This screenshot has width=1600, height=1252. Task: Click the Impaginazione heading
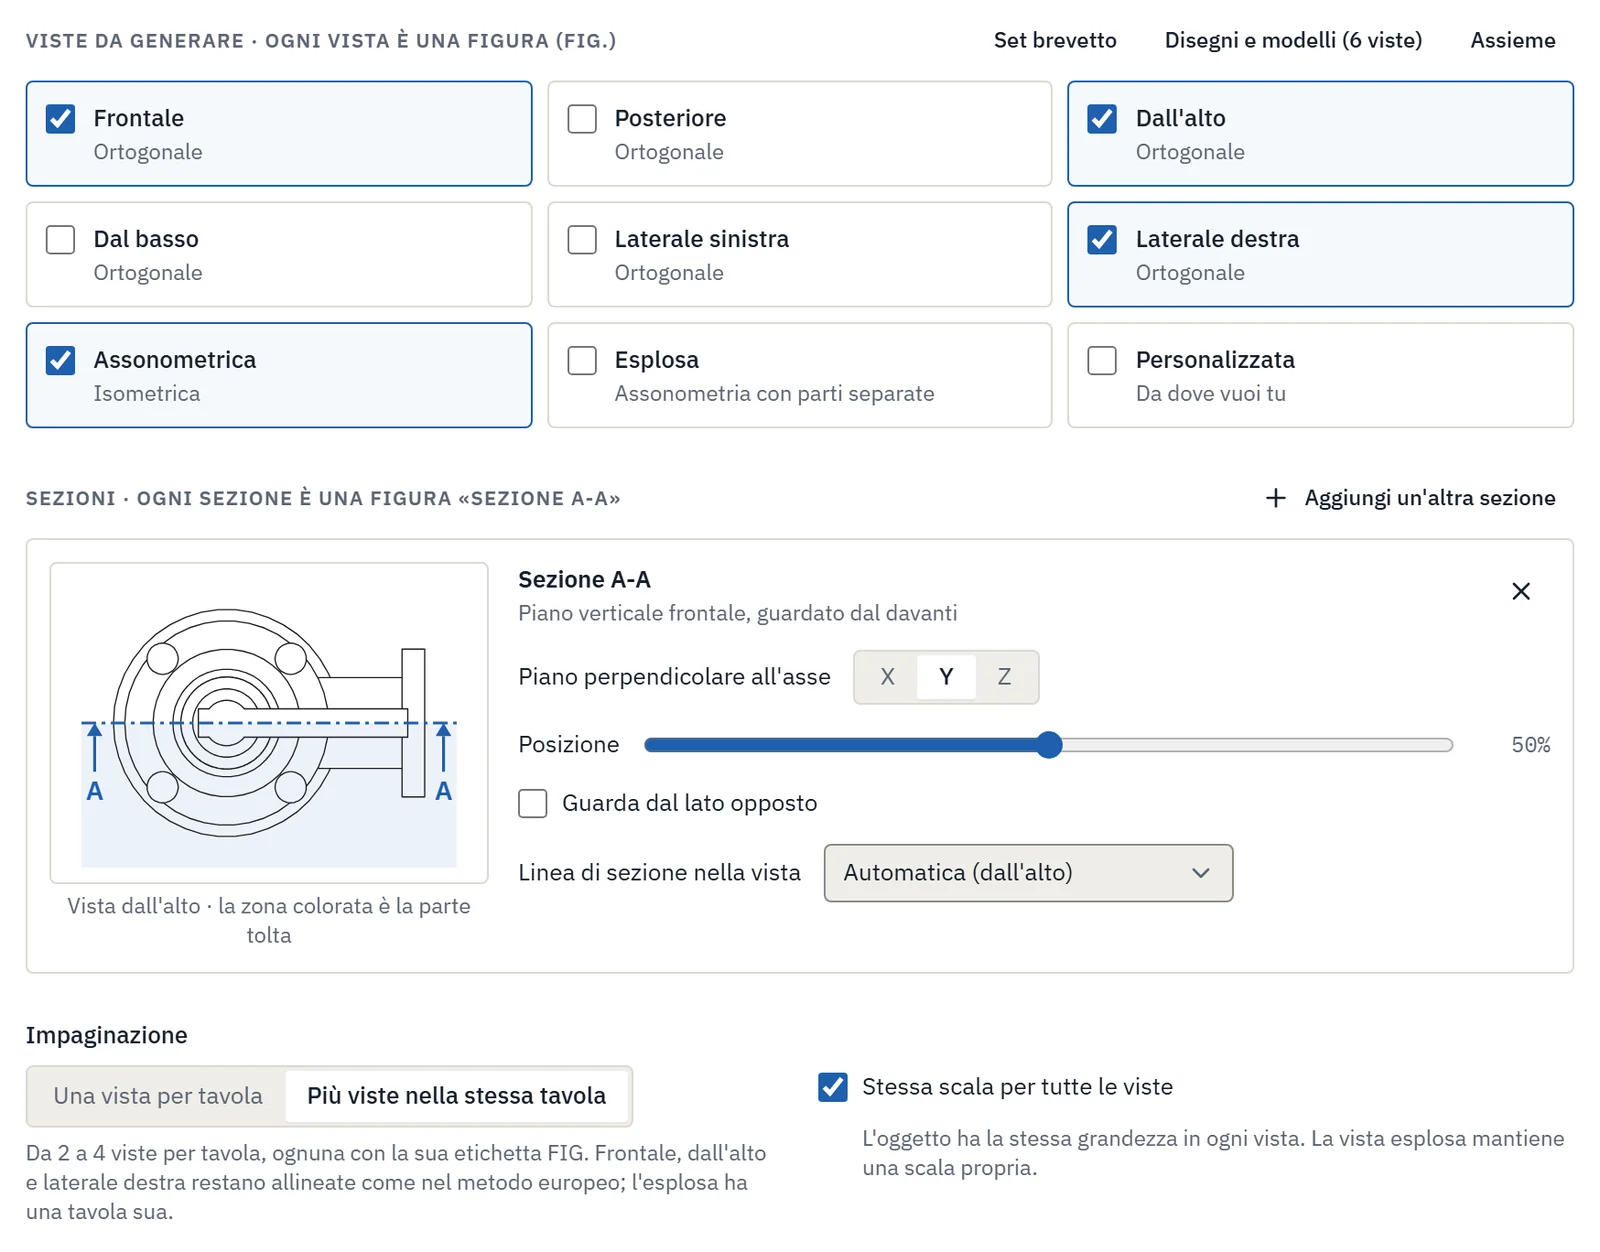click(107, 1035)
